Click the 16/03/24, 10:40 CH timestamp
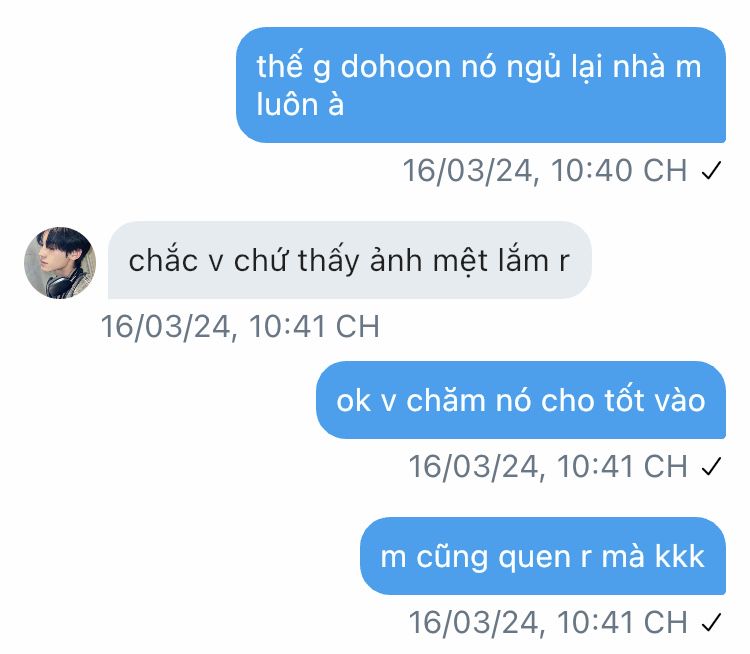Image resolution: width=750 pixels, height=654 pixels. coord(545,170)
